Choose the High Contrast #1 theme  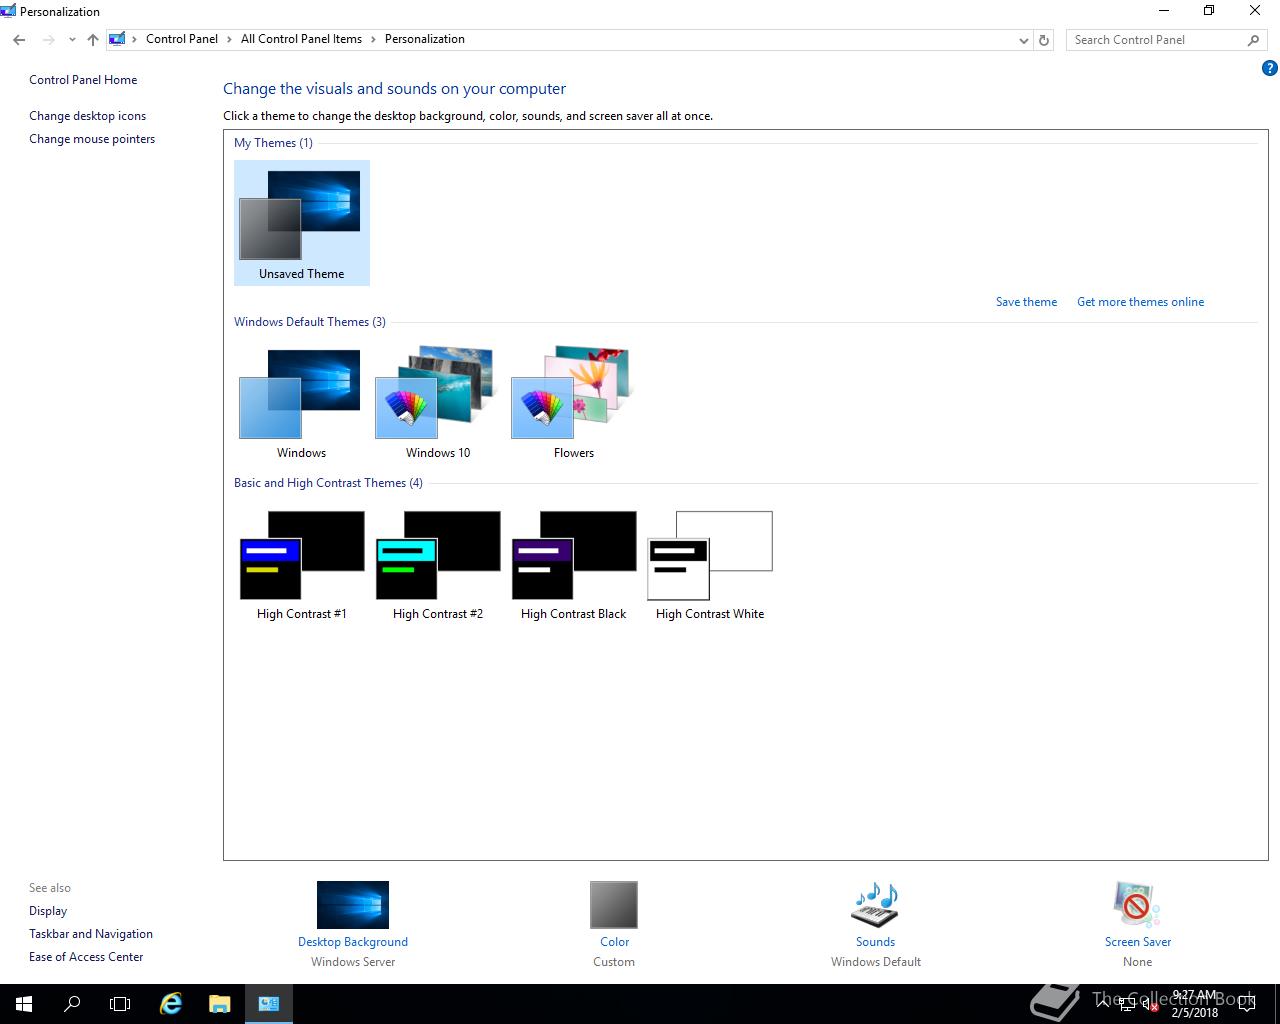301,563
